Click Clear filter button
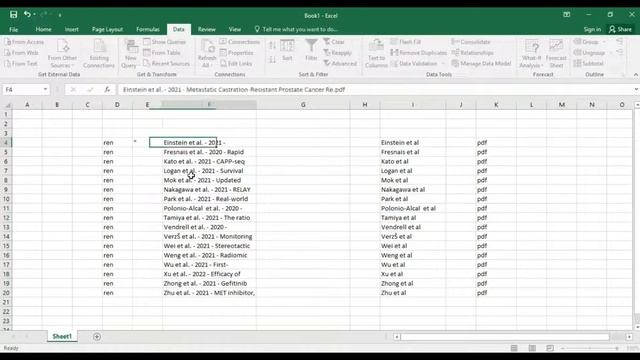Screen dimensions: 640x360 click(334, 42)
